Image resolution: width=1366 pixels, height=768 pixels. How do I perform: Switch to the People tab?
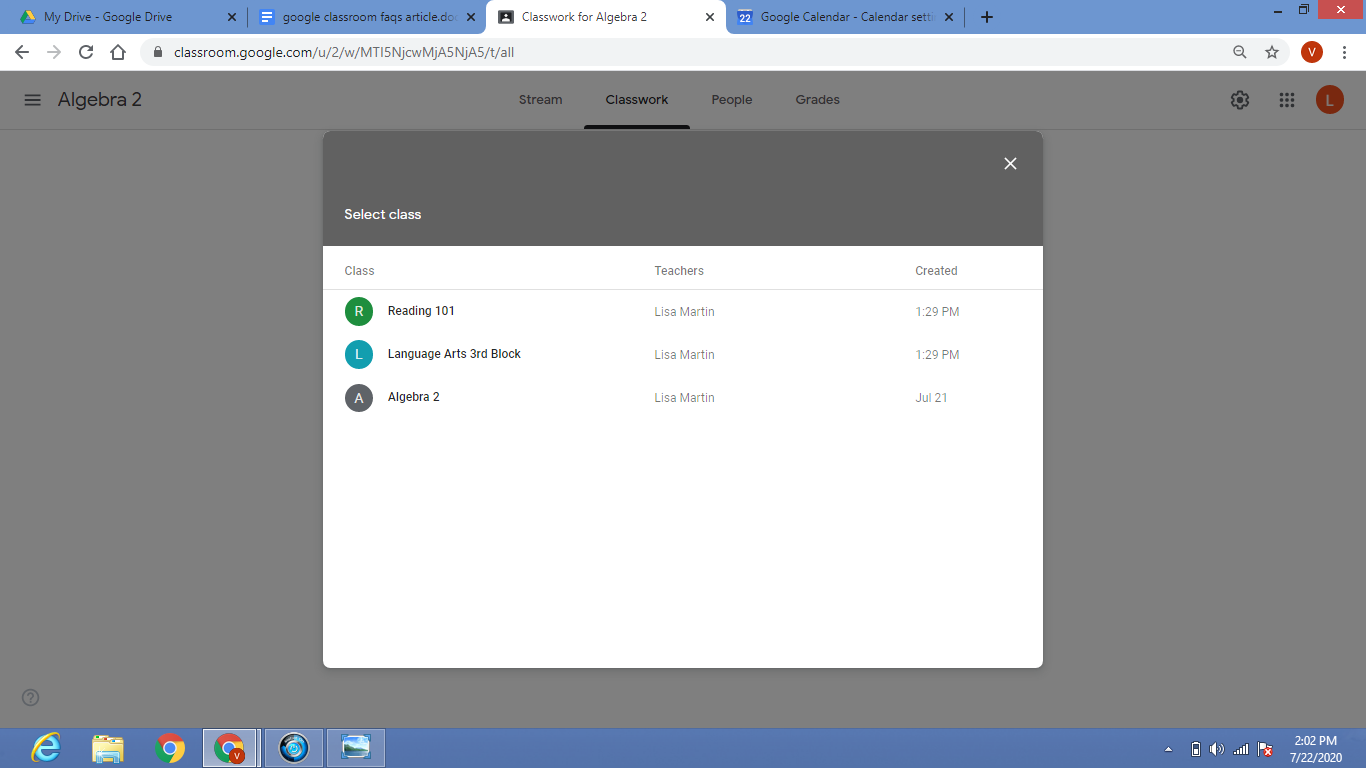732,100
